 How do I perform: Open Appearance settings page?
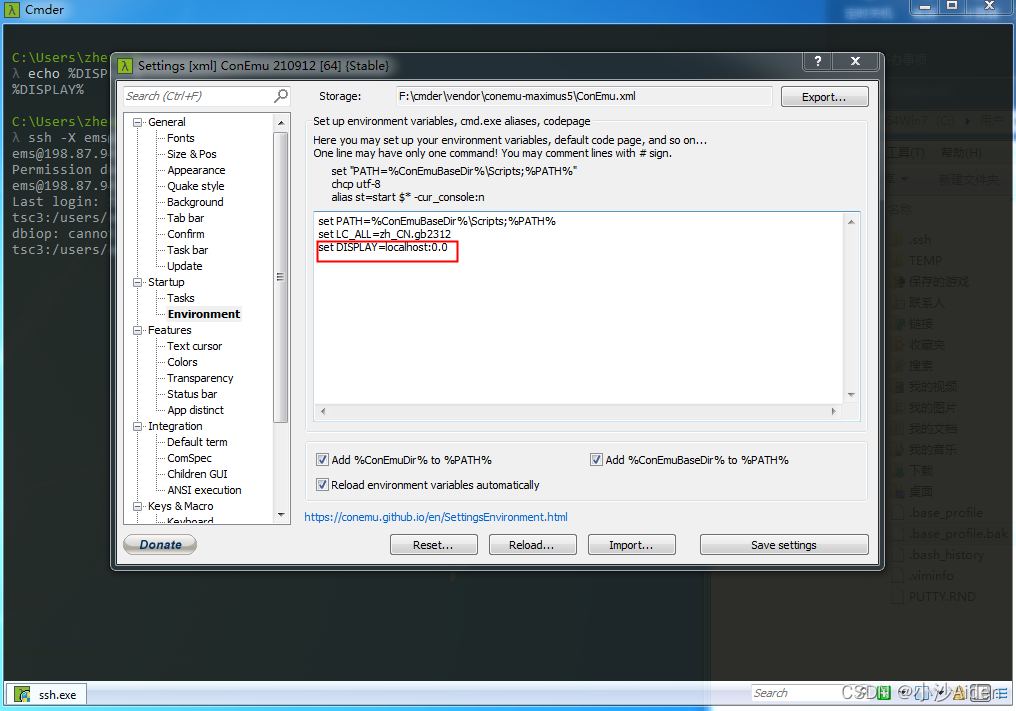[196, 170]
